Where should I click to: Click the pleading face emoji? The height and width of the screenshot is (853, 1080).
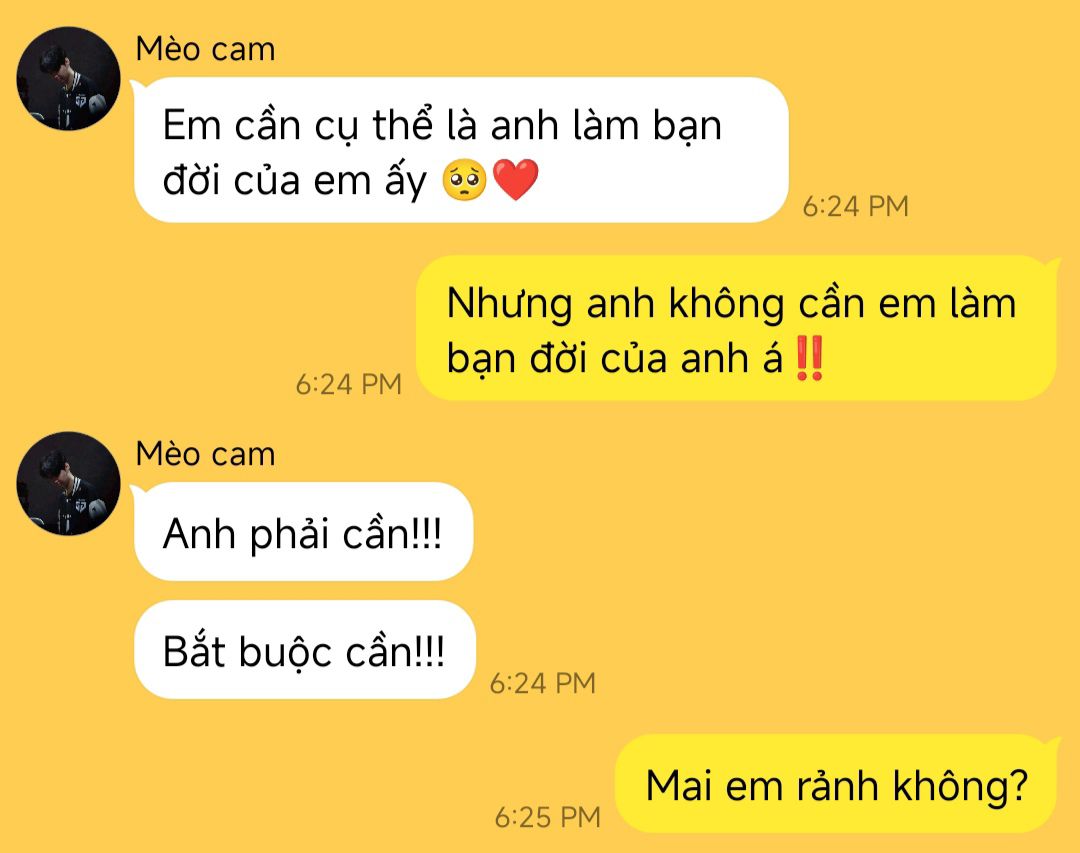[x=464, y=180]
